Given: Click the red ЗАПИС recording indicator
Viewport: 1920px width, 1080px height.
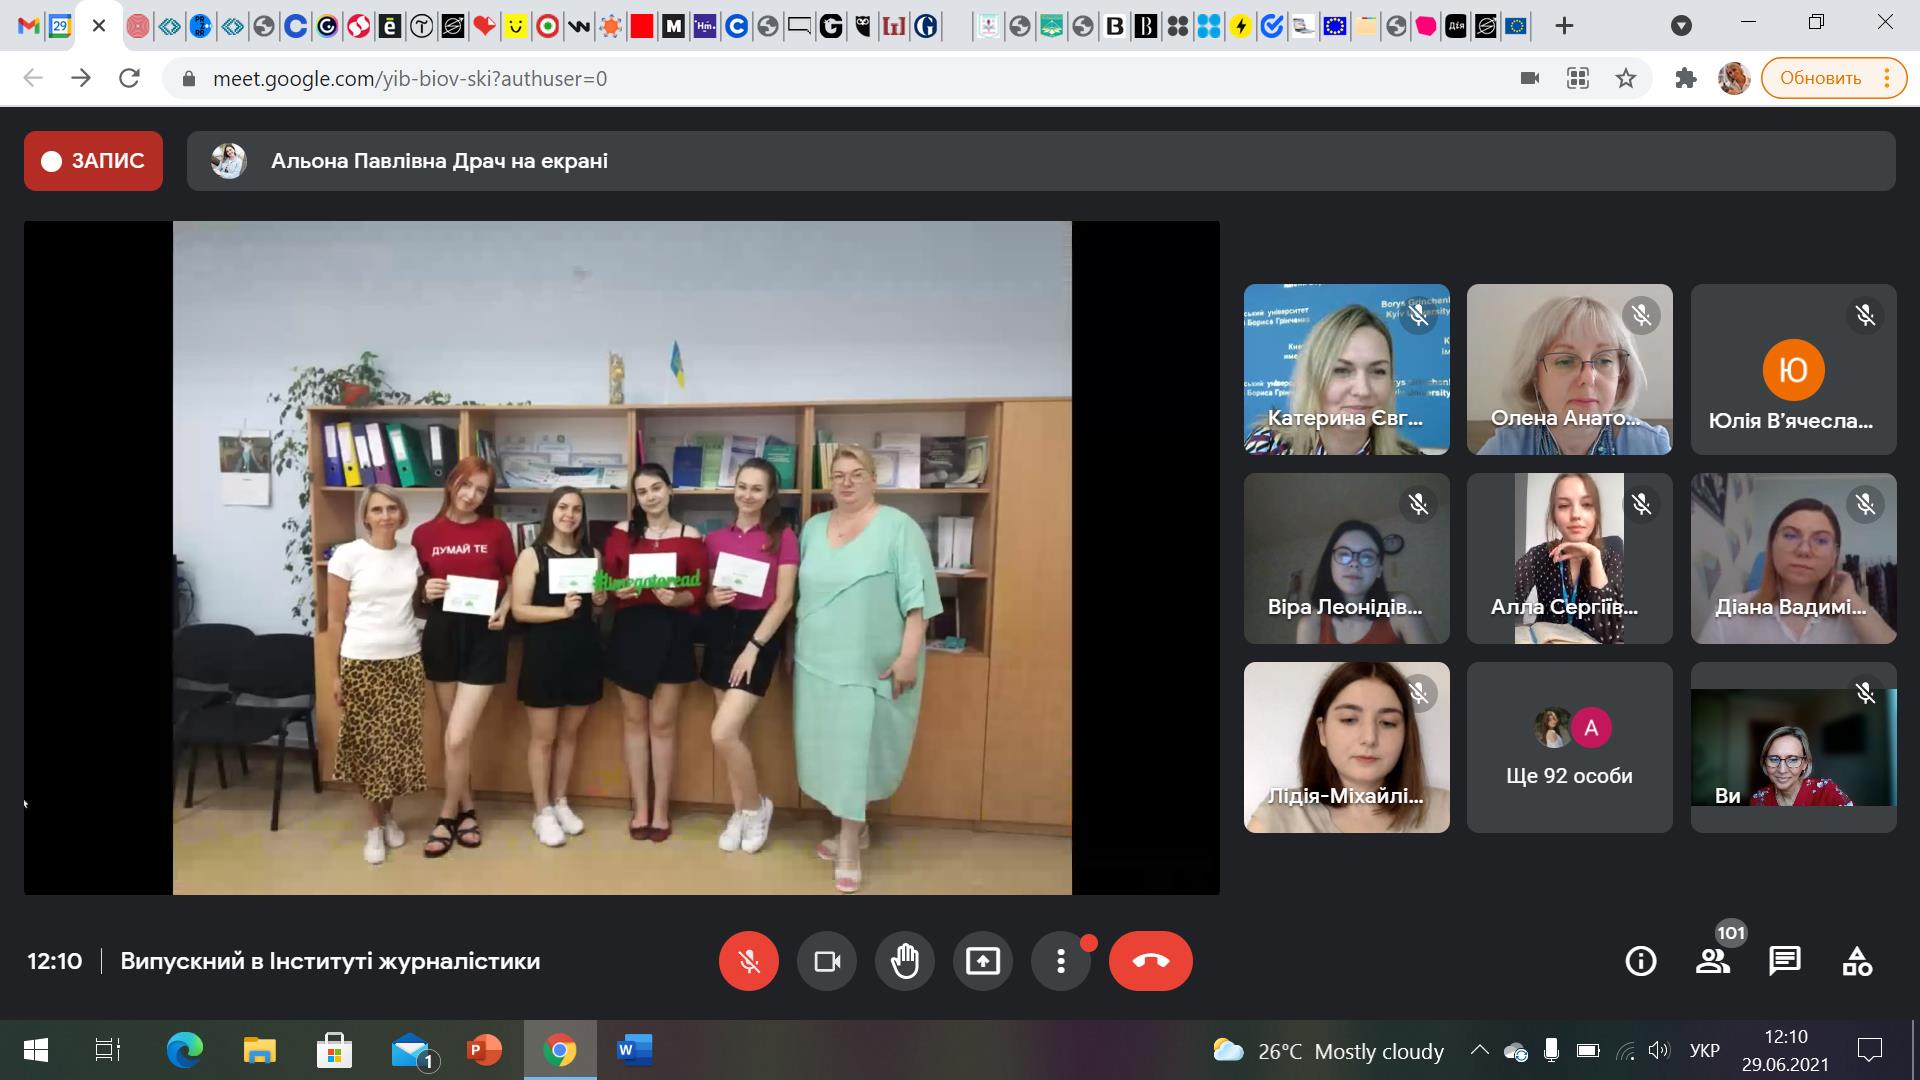Looking at the screenshot, I should (94, 161).
